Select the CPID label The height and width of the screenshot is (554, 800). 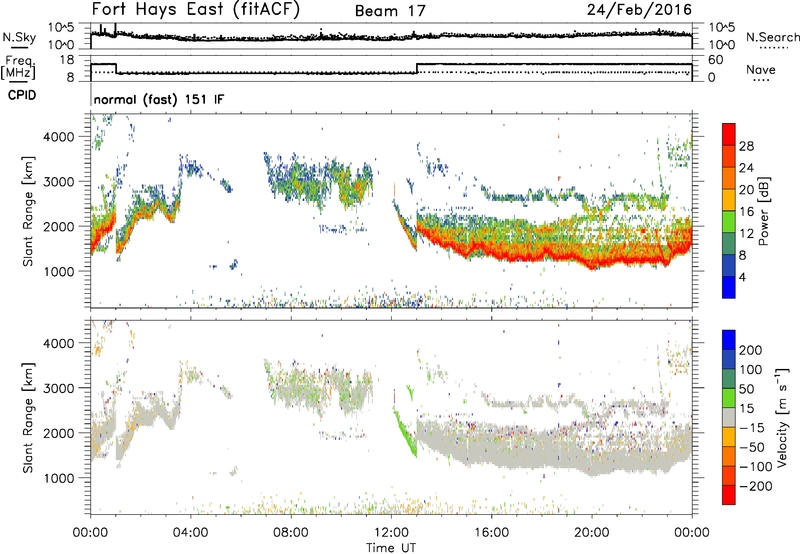tap(22, 95)
